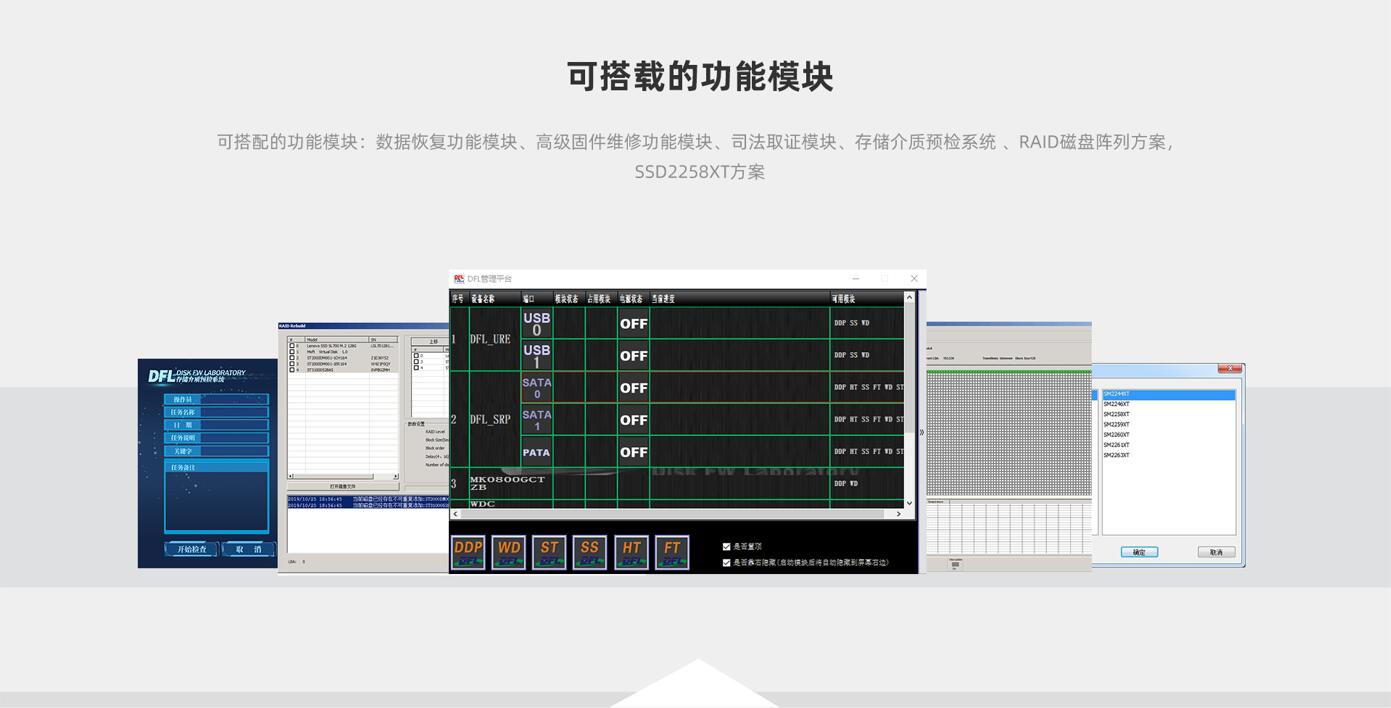Start the SS module
This screenshot has height=708, width=1391.
590,552
